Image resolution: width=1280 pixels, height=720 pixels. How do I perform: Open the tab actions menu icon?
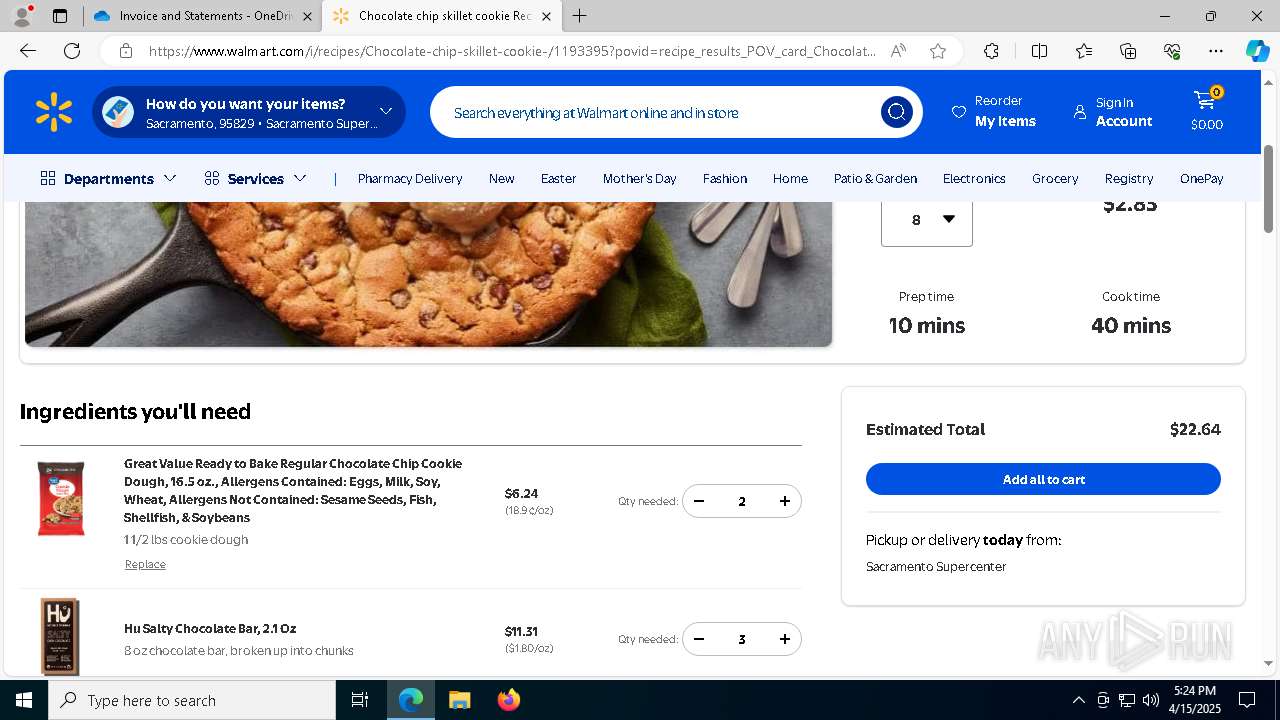pos(60,16)
